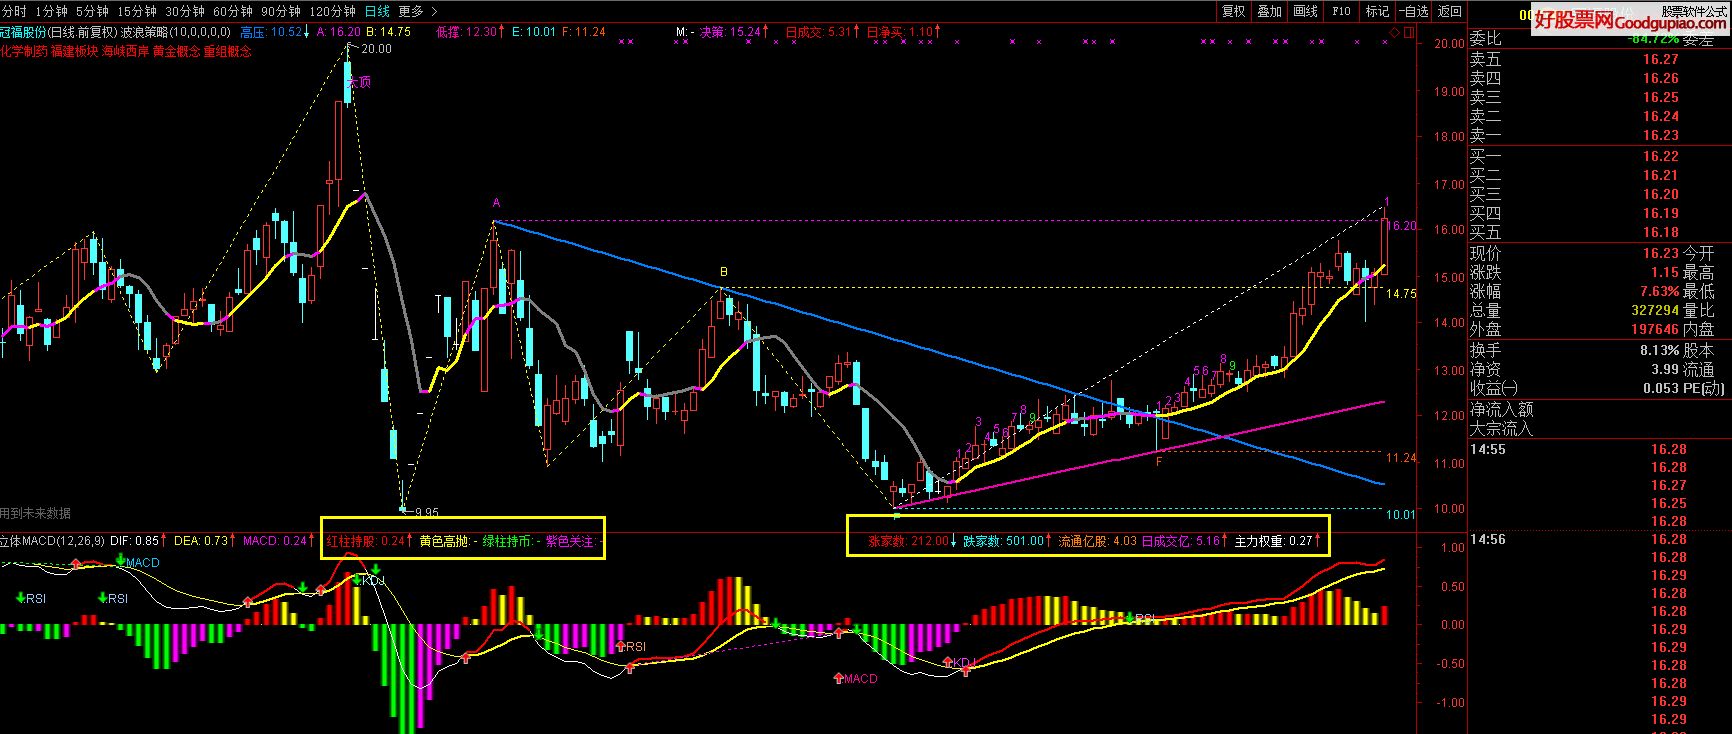Click the DIF: 0.85 readout
1732x734 pixels.
click(x=138, y=541)
